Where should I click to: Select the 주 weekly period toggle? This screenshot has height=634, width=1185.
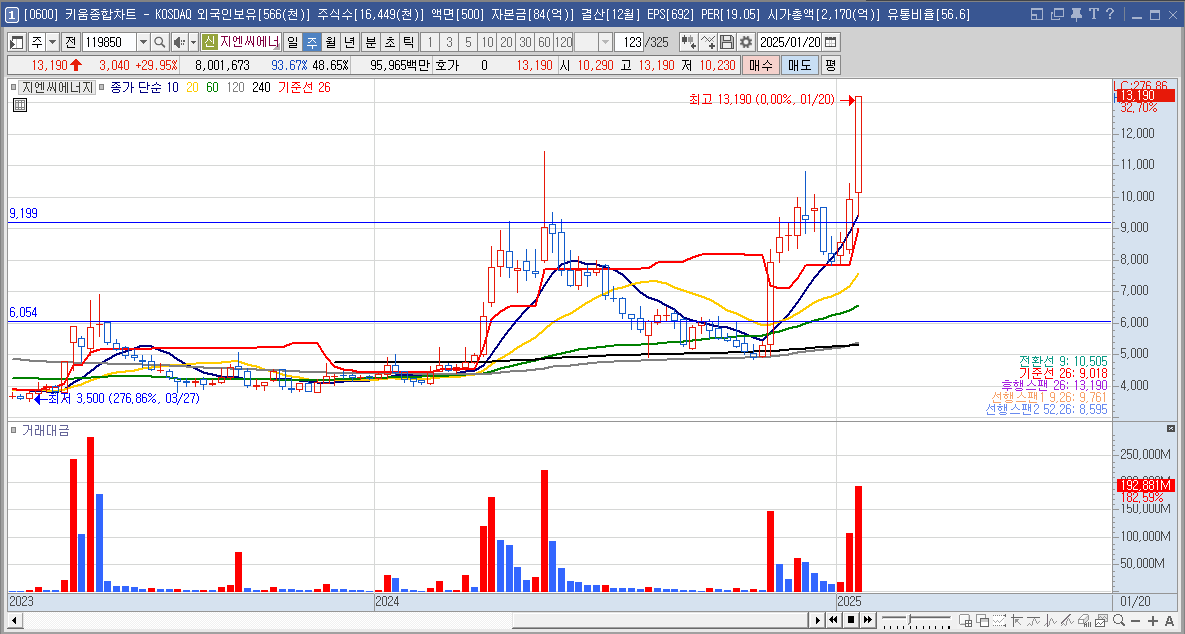tap(311, 42)
